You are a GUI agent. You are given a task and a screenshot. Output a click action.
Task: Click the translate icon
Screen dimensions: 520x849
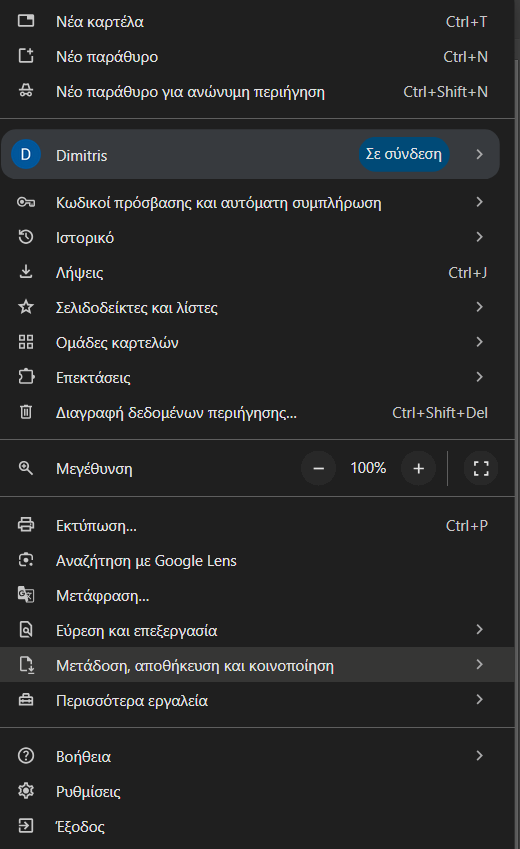pyautogui.click(x=25, y=595)
